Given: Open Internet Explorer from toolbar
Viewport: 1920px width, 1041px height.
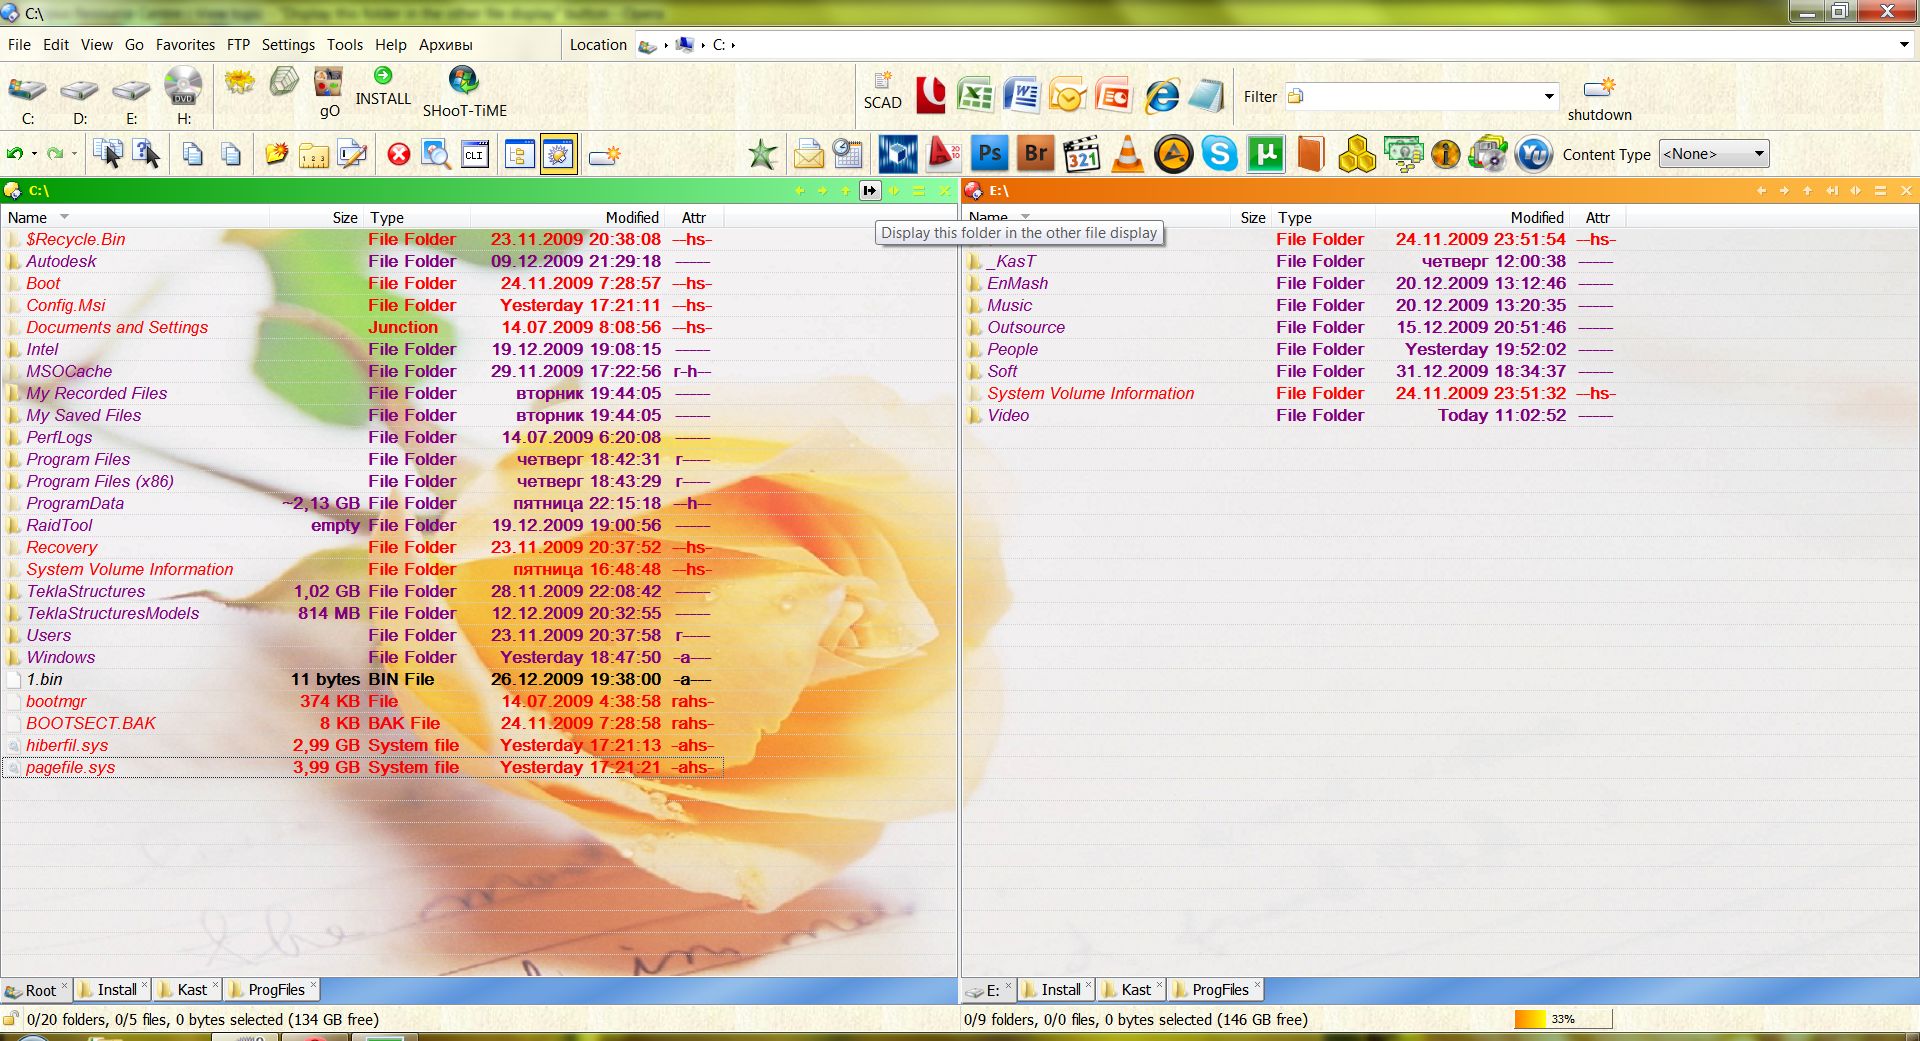Looking at the screenshot, I should coord(1161,96).
